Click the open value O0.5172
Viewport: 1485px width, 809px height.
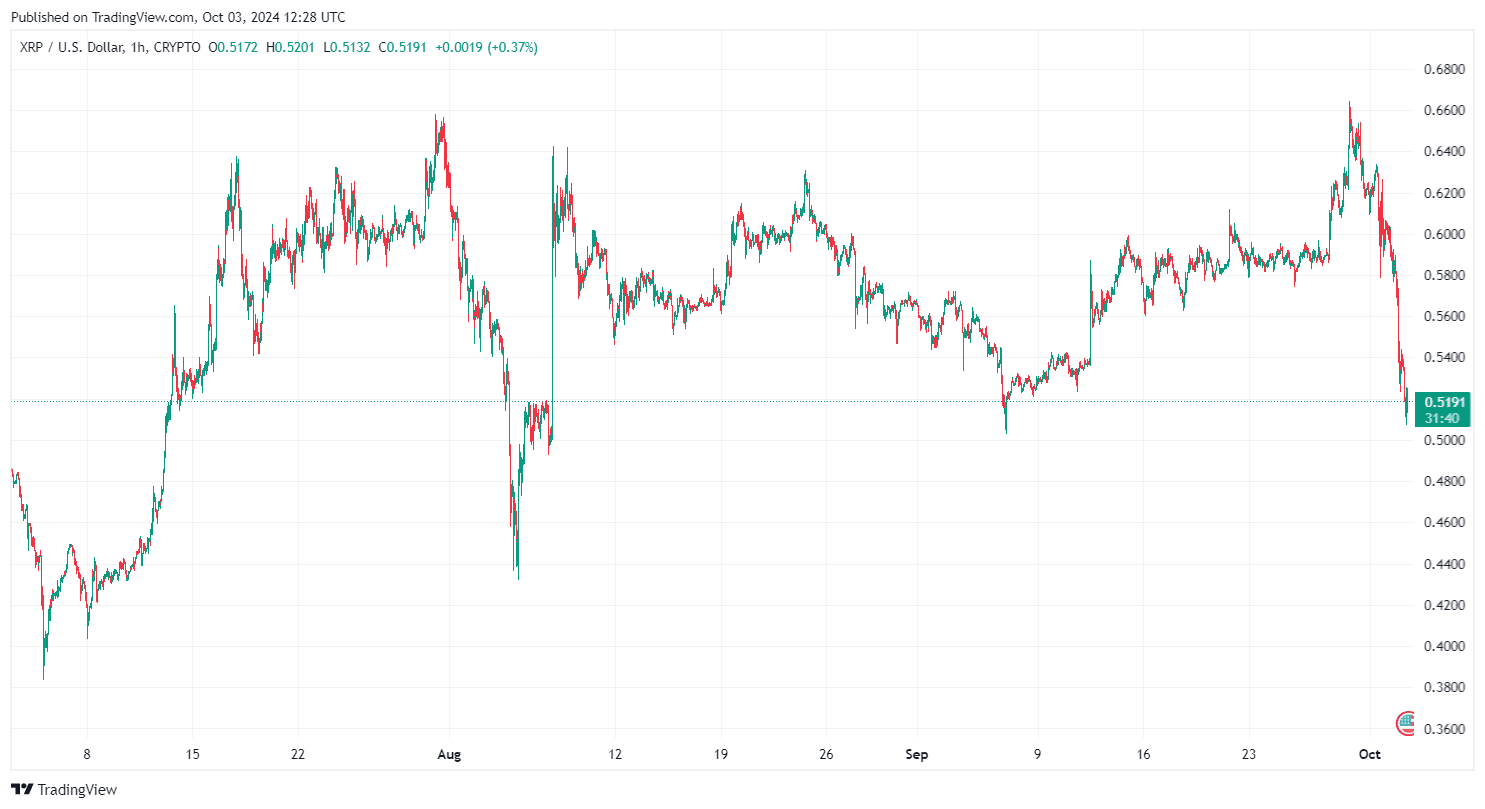(235, 47)
